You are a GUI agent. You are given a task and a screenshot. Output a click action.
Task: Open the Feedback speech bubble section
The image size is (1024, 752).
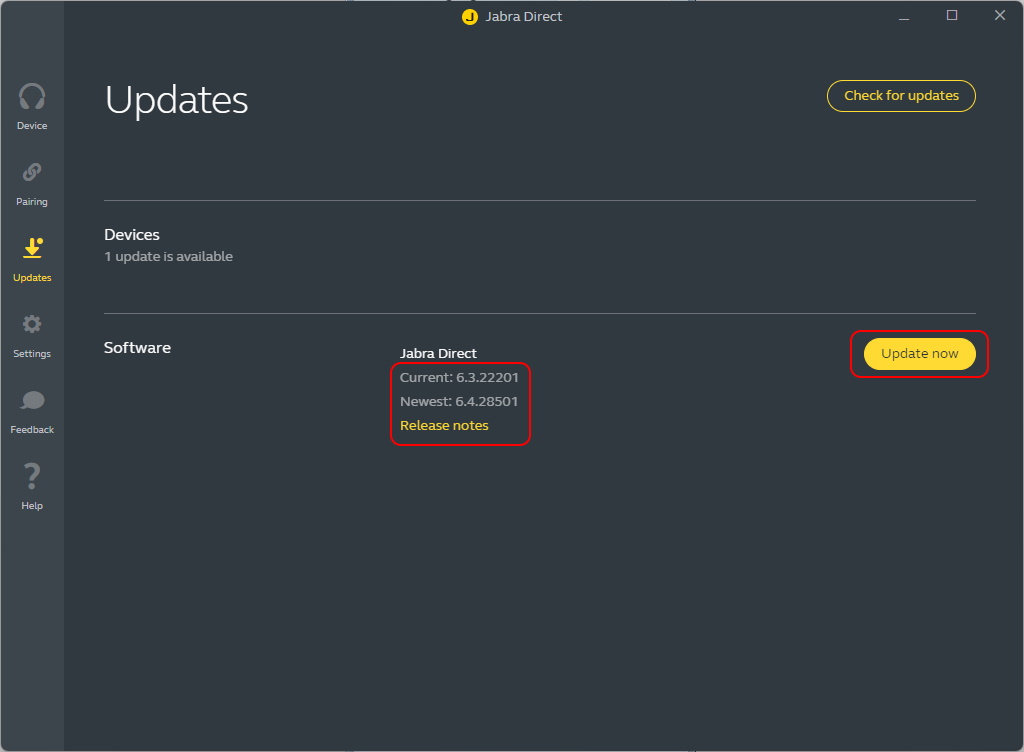(32, 412)
